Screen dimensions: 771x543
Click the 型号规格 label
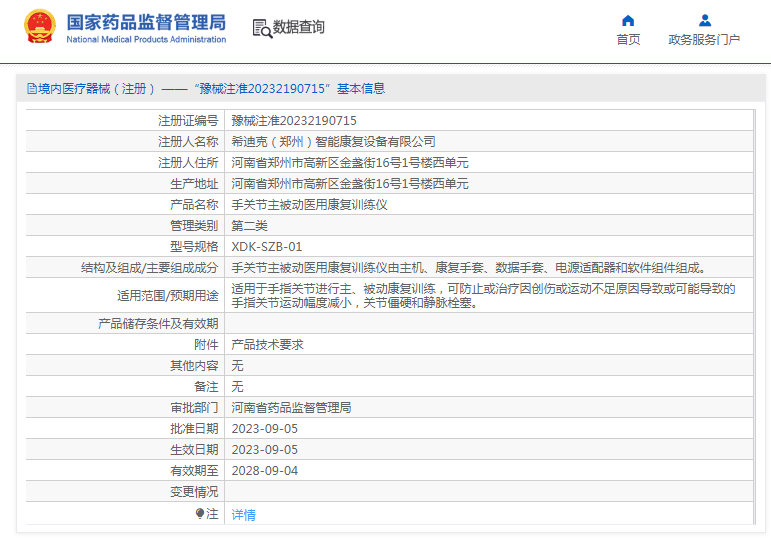(194, 247)
